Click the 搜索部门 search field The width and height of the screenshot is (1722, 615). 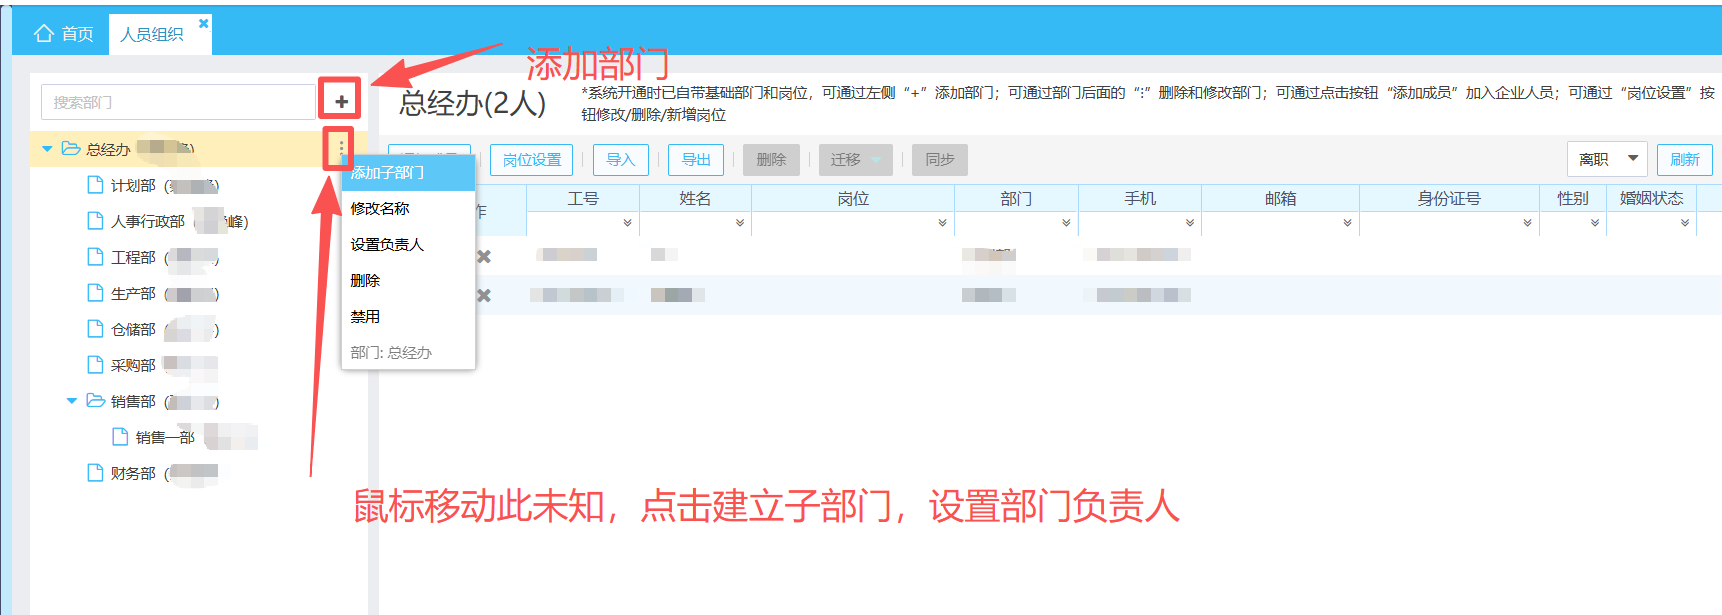click(x=178, y=102)
